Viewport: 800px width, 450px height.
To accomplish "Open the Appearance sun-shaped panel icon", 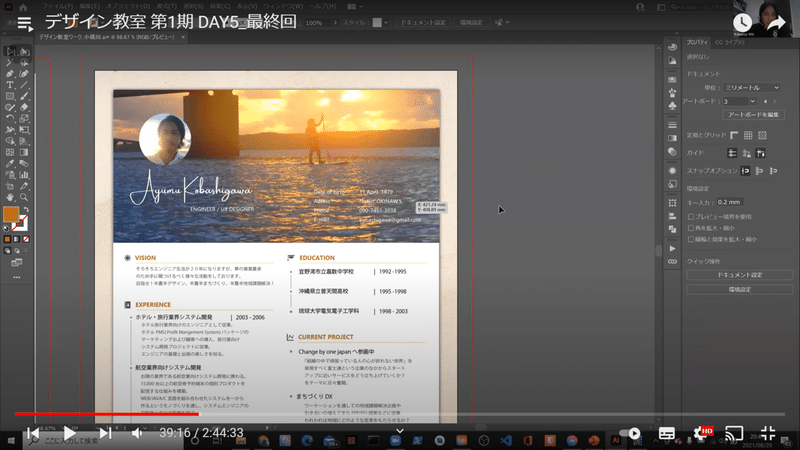I will (672, 170).
